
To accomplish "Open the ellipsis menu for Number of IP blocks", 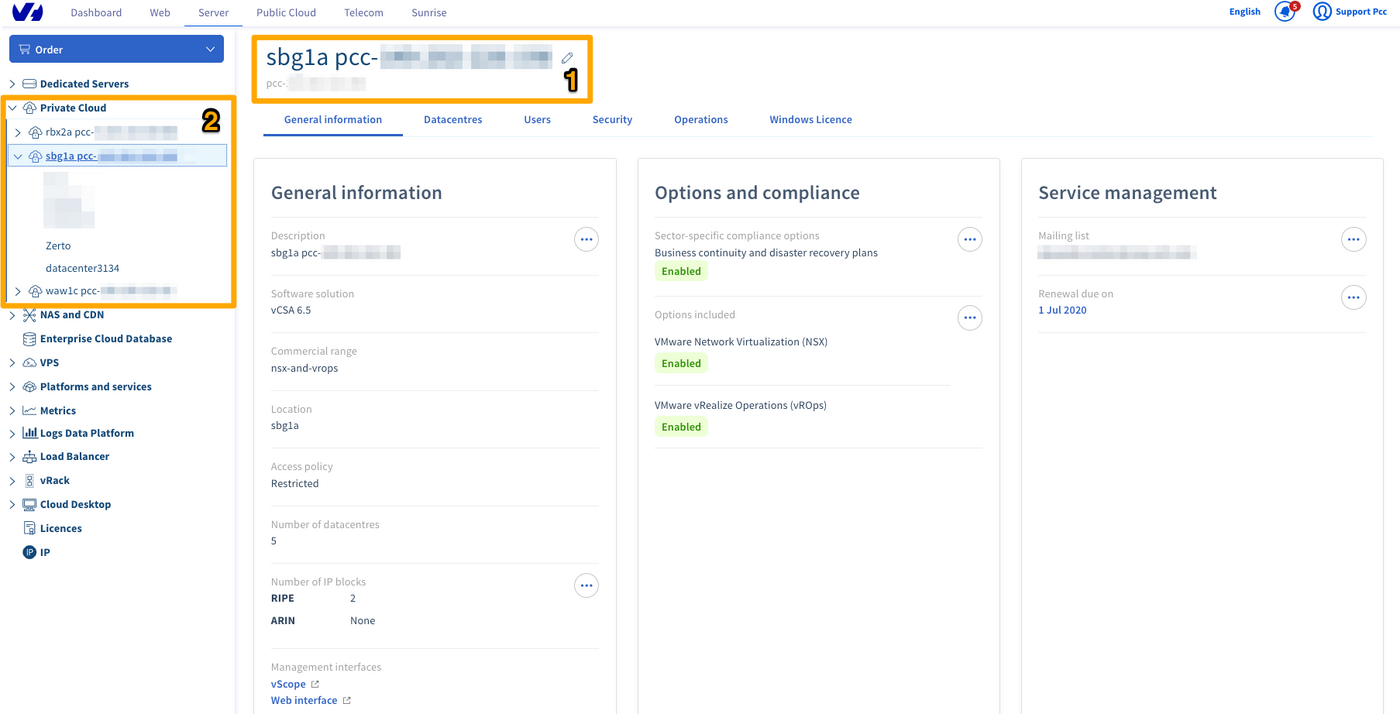I will pos(586,586).
